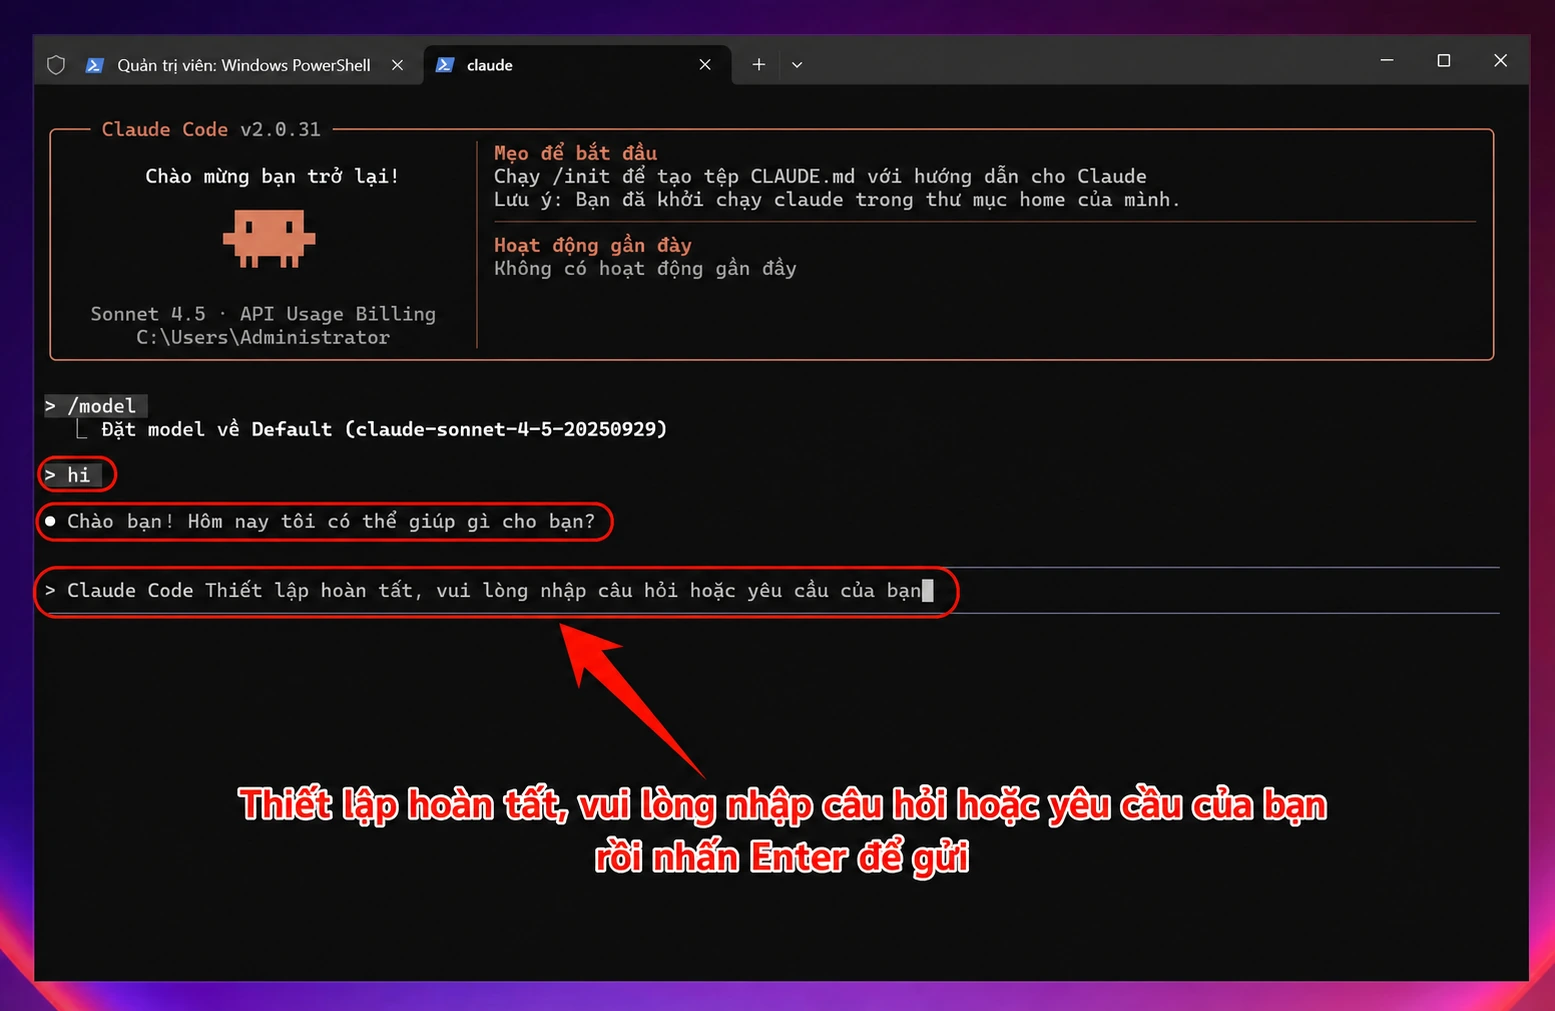1555x1011 pixels.
Task: Close the claude tab
Action: 705,65
